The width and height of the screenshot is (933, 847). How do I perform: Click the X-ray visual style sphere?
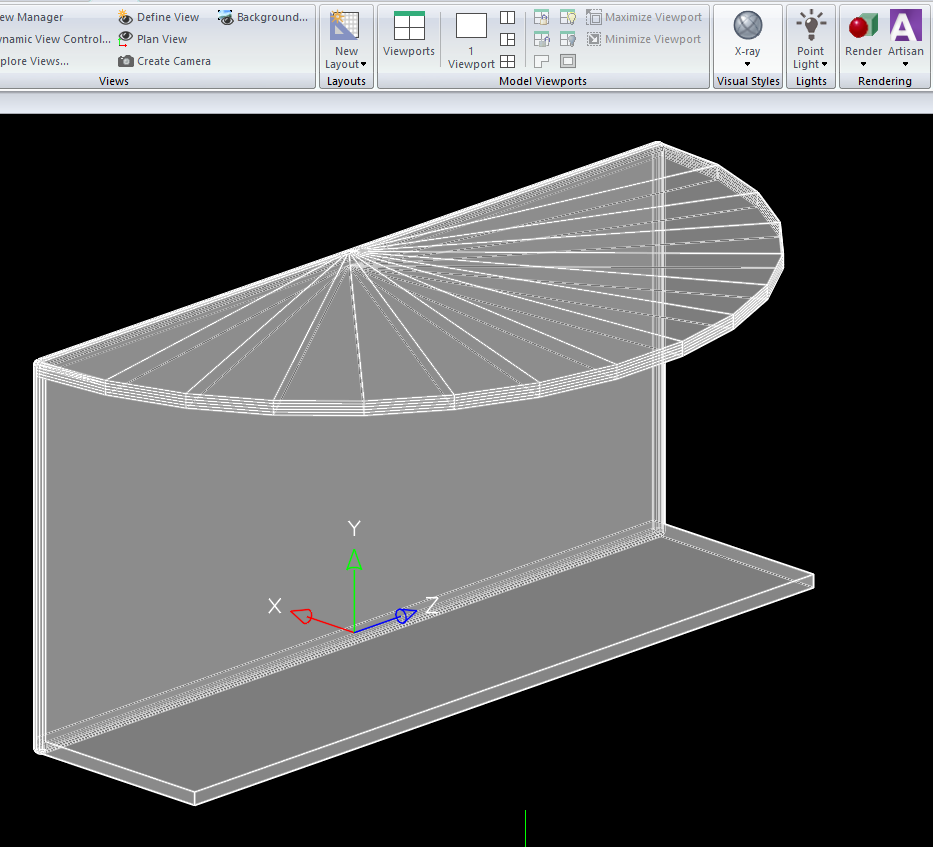coord(748,26)
